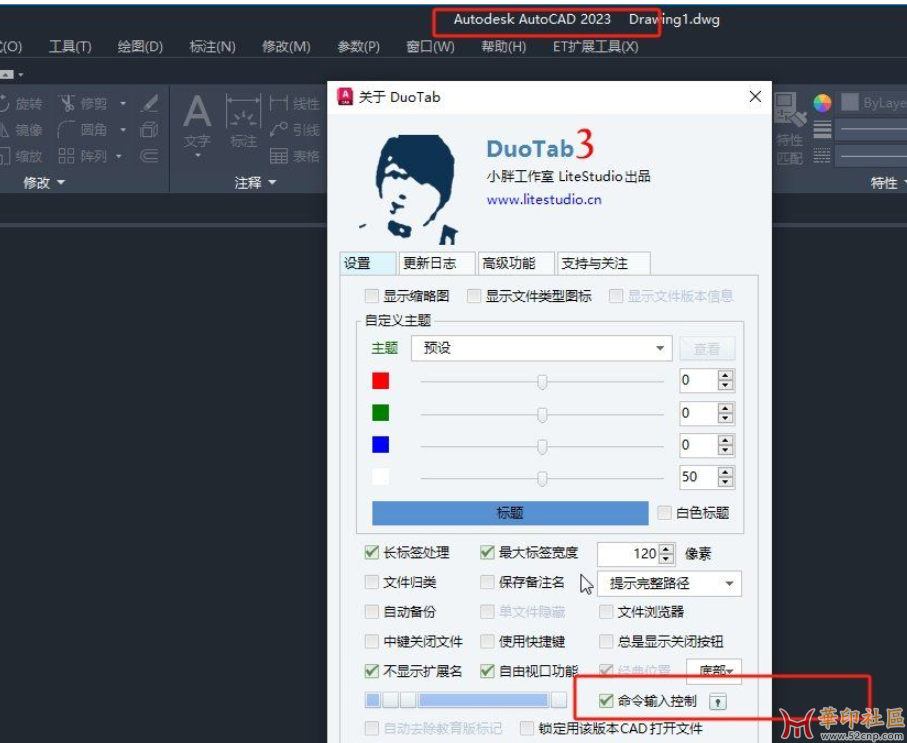Image resolution: width=907 pixels, height=743 pixels.
Task: Open the 标注(N) menu
Action: click(212, 46)
